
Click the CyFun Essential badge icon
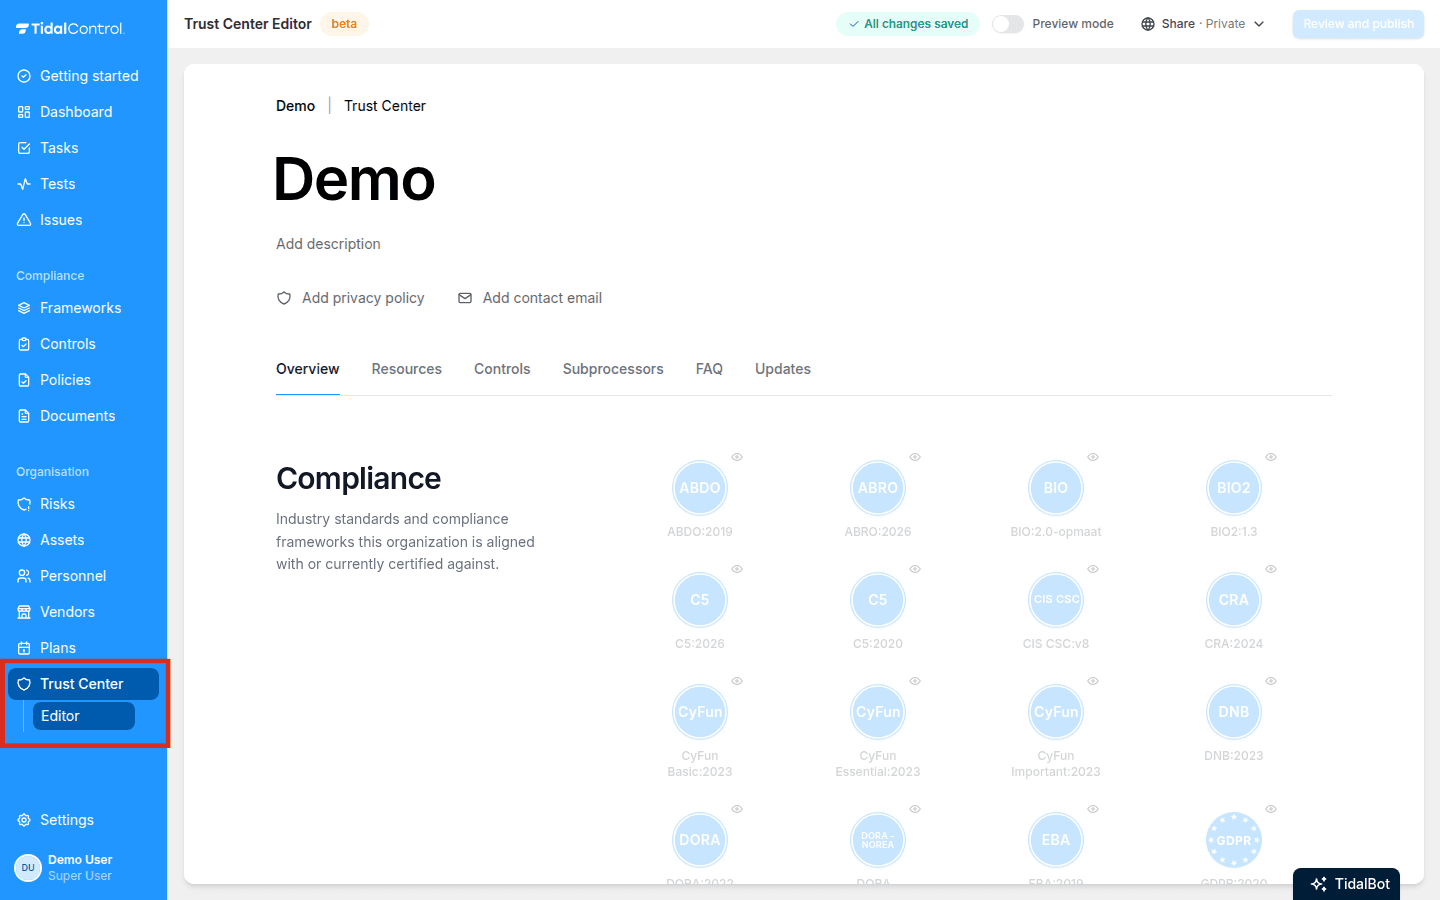878,712
